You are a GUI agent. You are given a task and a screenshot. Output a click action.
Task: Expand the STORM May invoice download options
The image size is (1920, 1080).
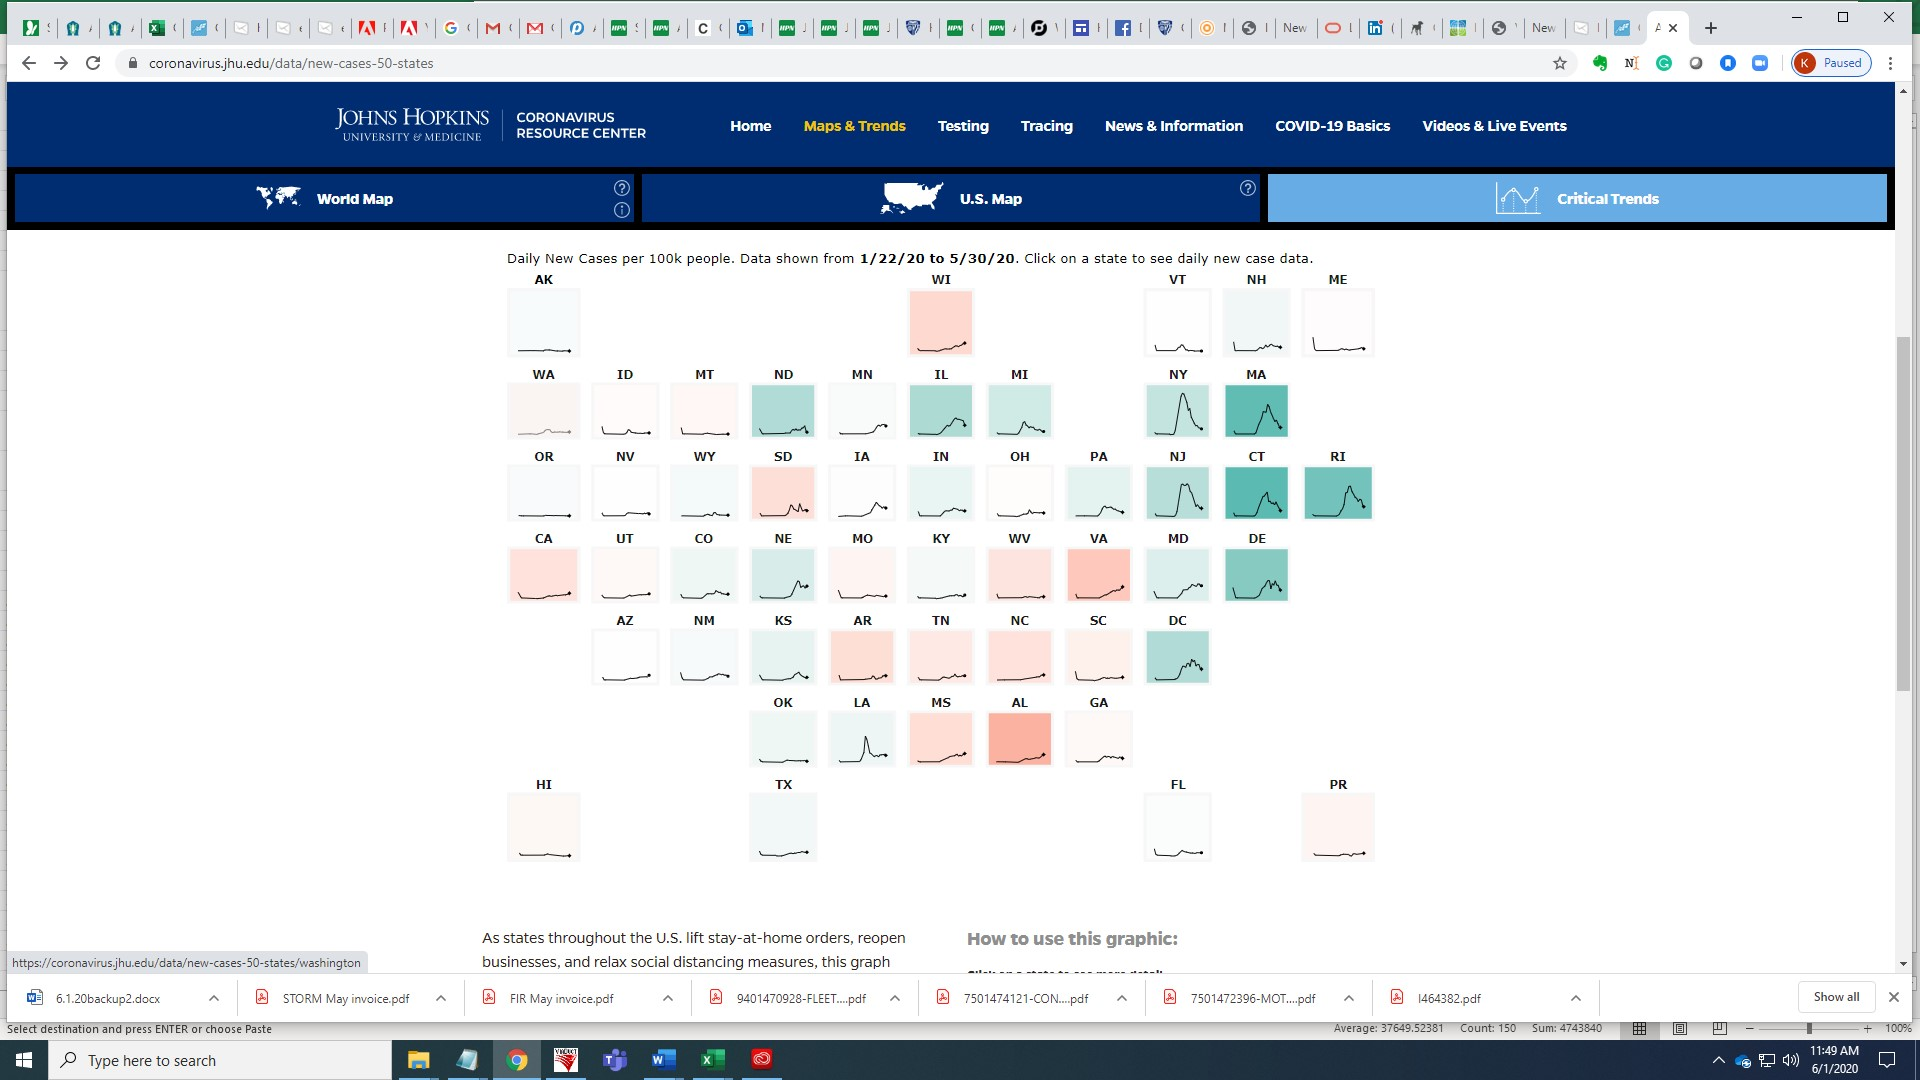tap(439, 997)
